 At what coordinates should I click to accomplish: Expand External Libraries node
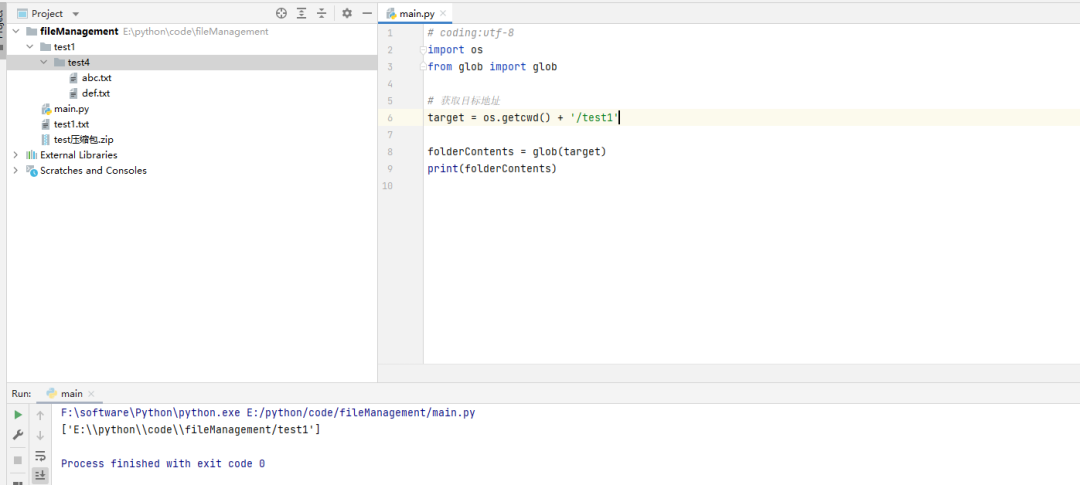pos(16,155)
